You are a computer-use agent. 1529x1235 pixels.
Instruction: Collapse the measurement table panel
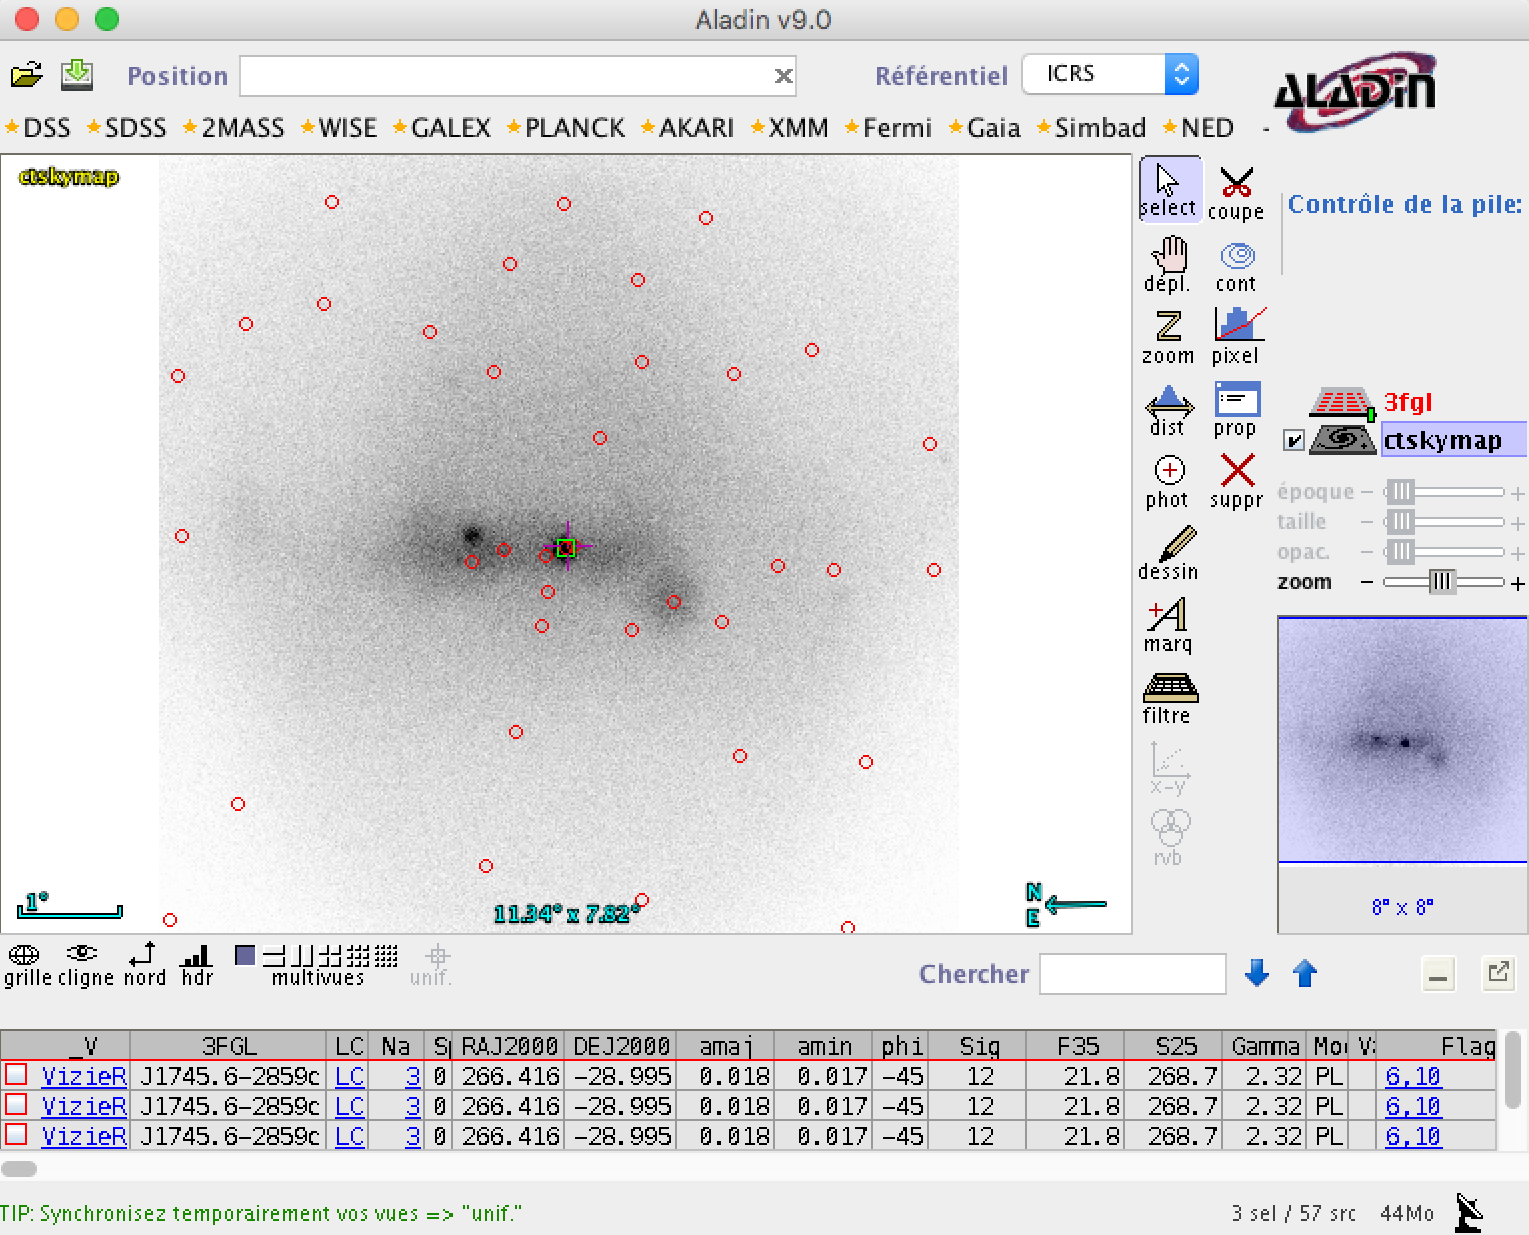click(x=1438, y=974)
